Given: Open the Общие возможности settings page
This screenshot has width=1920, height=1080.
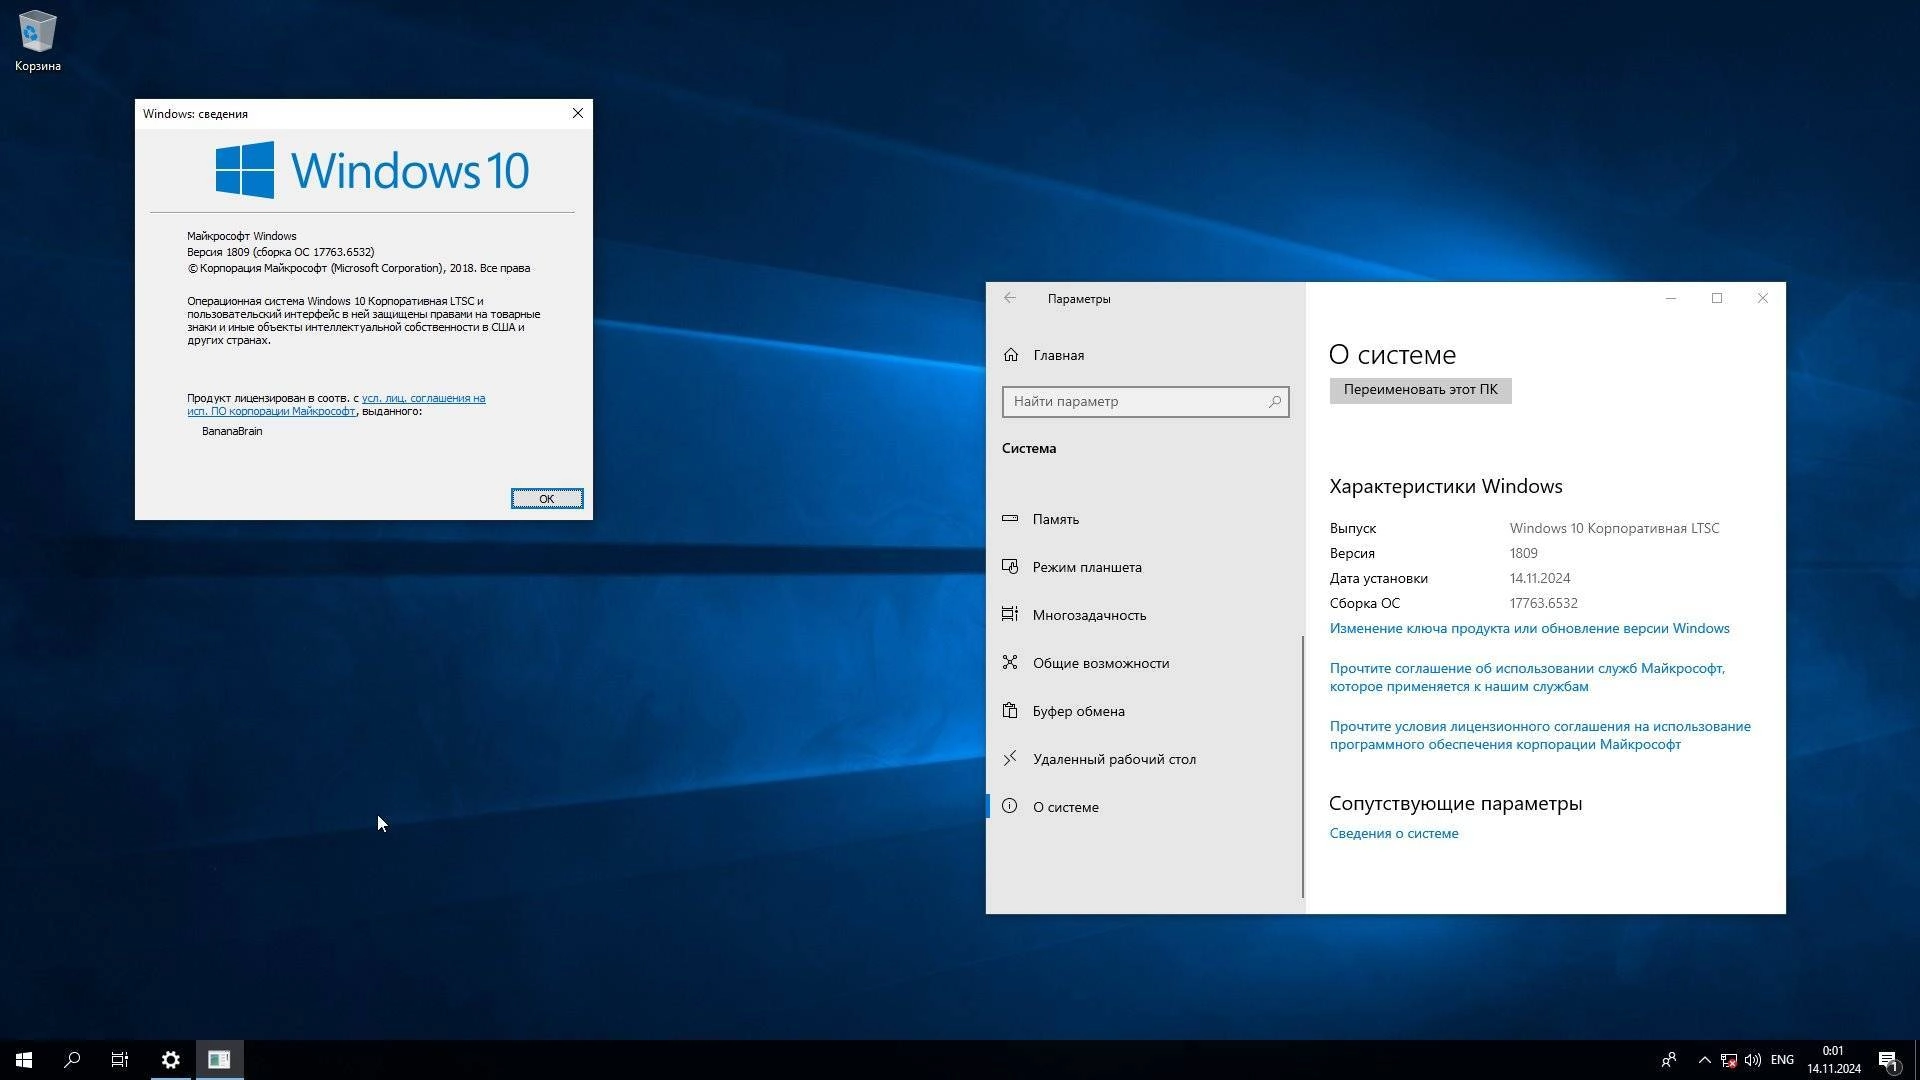Looking at the screenshot, I should point(1144,663).
